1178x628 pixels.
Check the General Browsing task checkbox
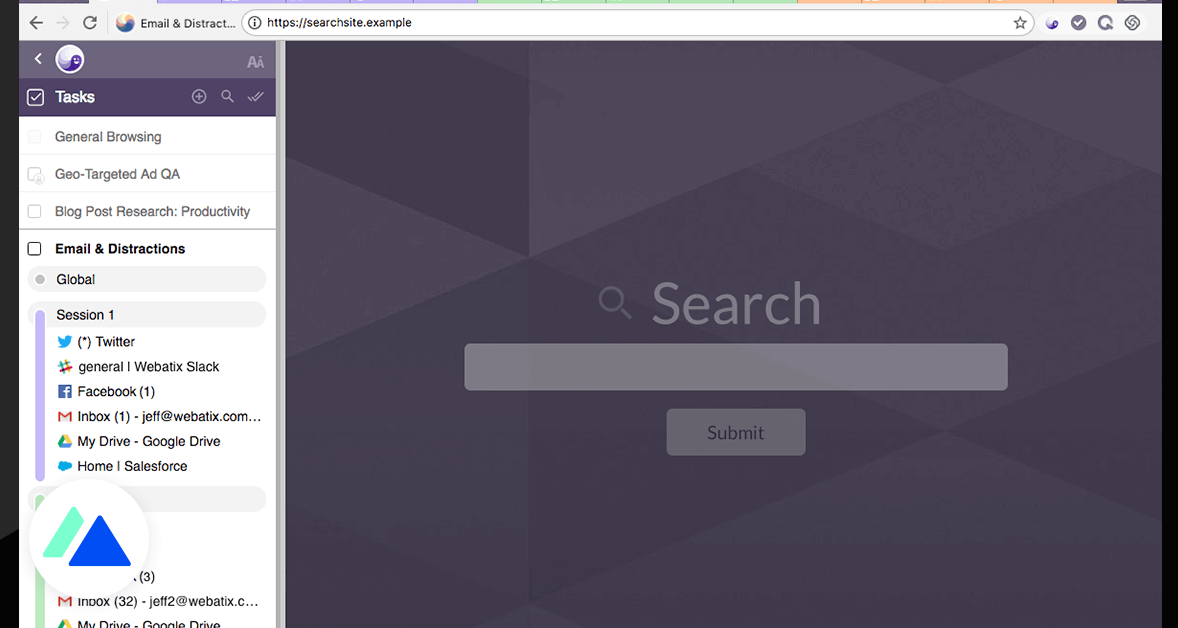tap(34, 136)
